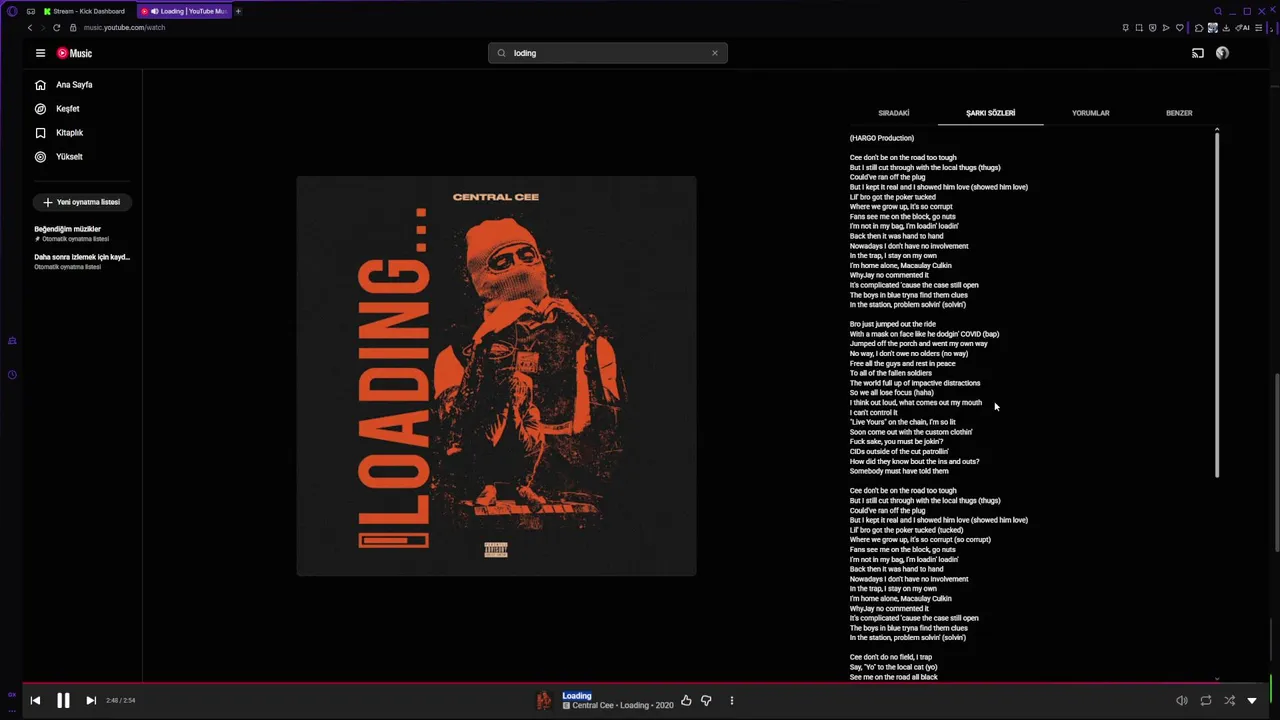This screenshot has width=1280, height=720.
Task: Click lyric line "I'm home alone, Macaulay Culkin" first verse
Action: coord(900,266)
